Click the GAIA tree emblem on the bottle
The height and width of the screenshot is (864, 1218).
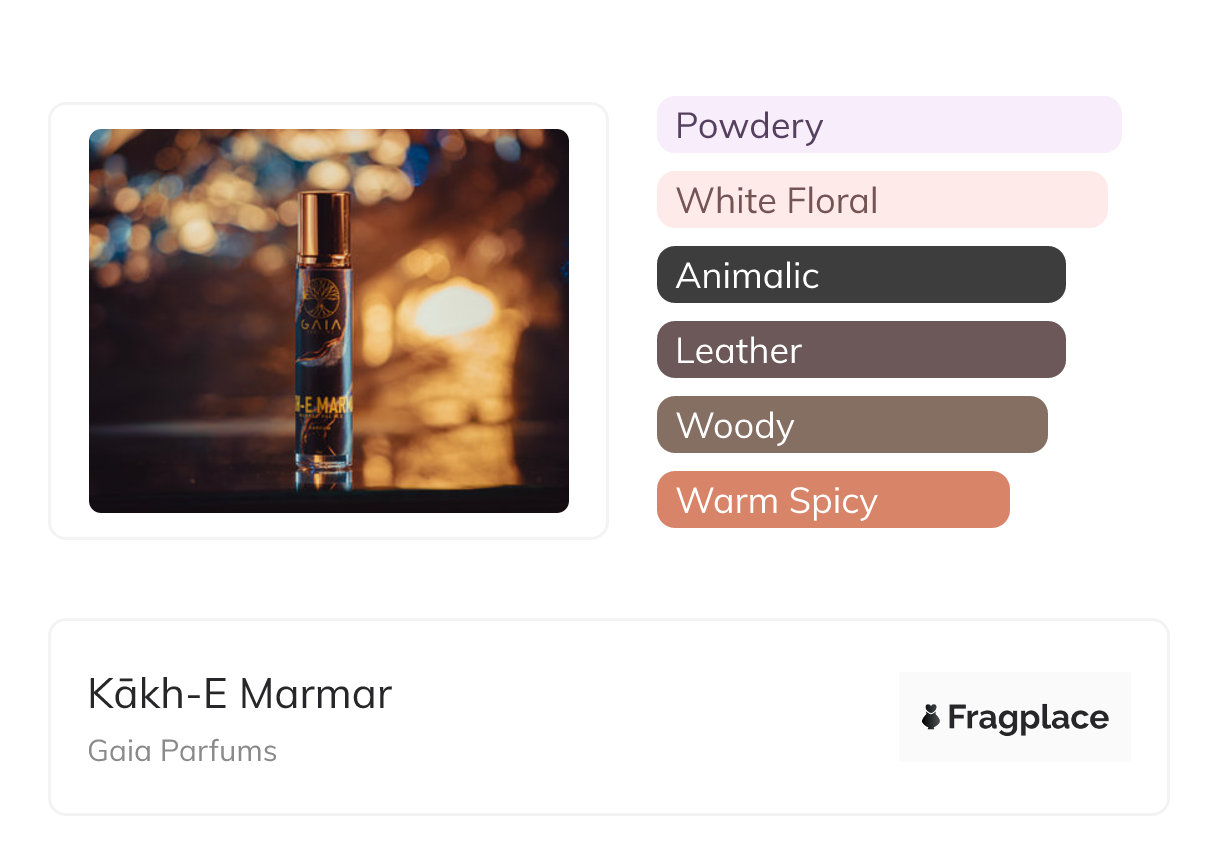click(x=323, y=299)
